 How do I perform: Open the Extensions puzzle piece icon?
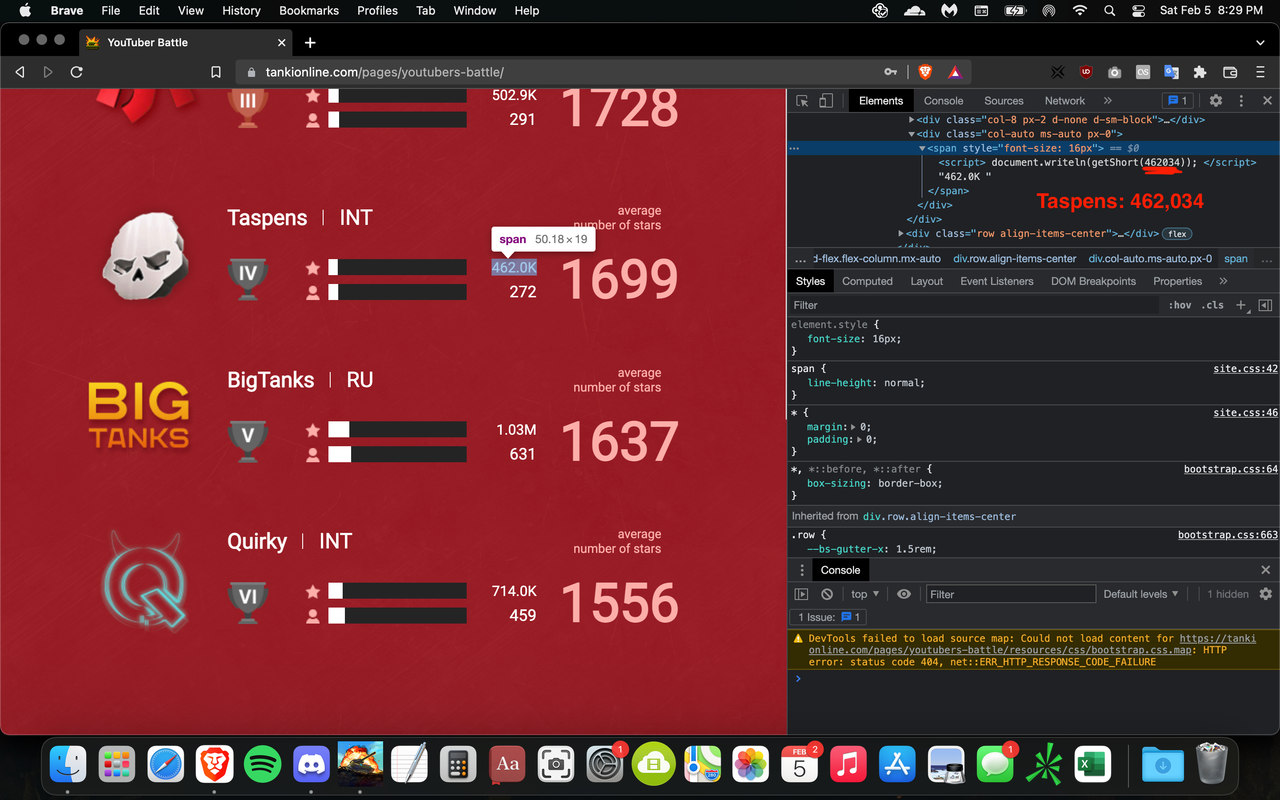pos(1200,72)
